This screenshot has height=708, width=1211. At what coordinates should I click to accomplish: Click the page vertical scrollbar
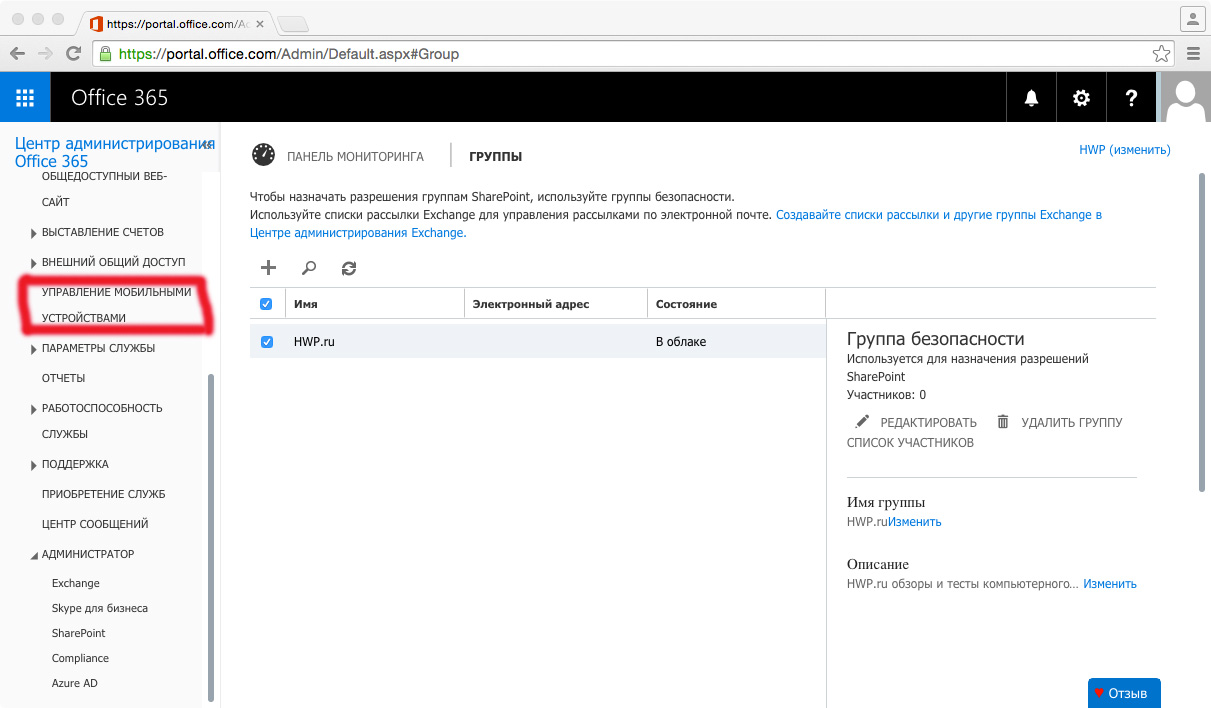tap(1201, 331)
